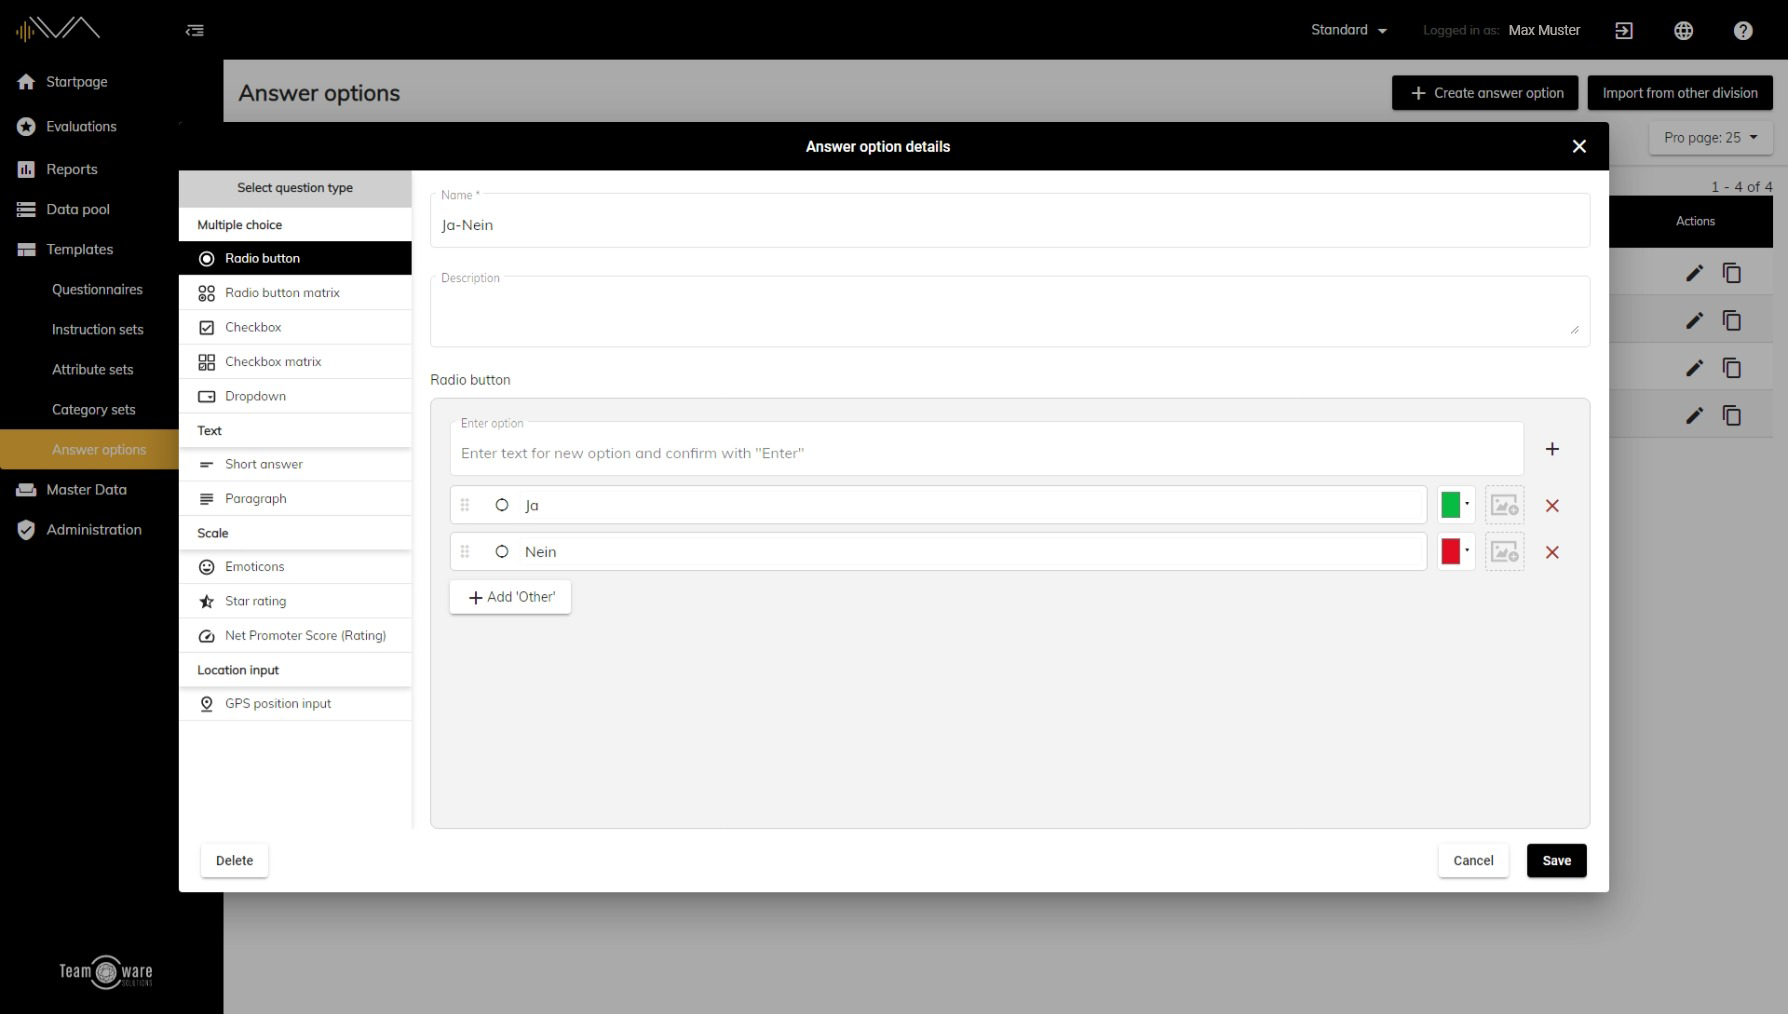1788x1014 pixels.
Task: Open color dropdown arrow for 'Ja'
Action: (x=1467, y=504)
